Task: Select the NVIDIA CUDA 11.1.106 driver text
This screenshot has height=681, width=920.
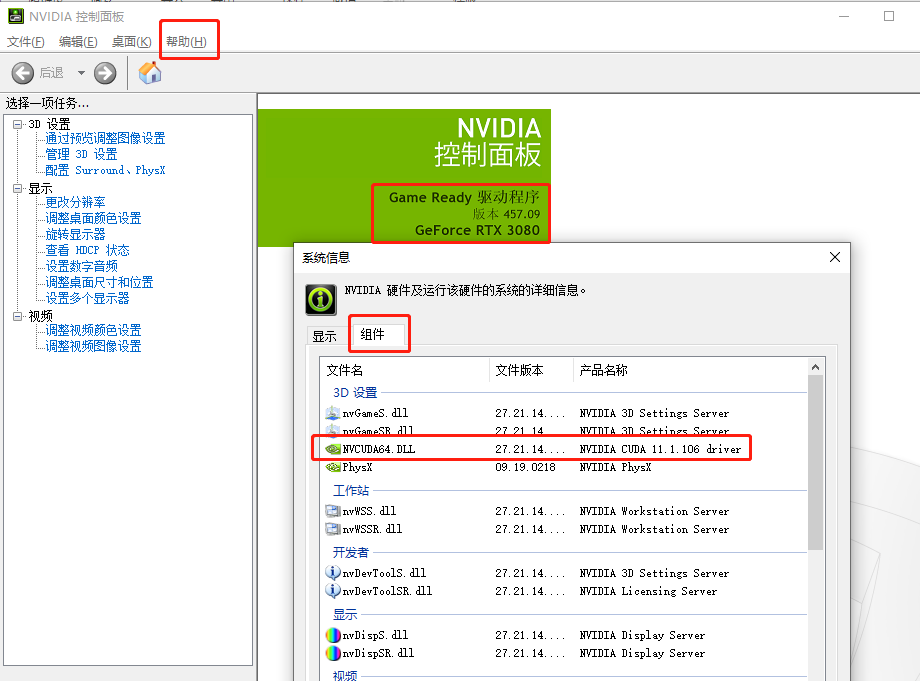Action: click(x=660, y=449)
